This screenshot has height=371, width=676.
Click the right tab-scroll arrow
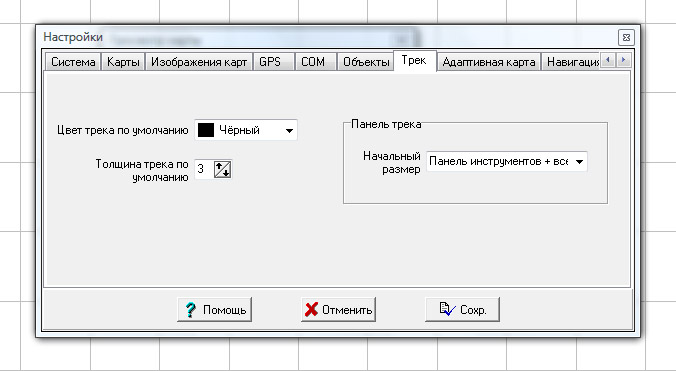tap(623, 59)
